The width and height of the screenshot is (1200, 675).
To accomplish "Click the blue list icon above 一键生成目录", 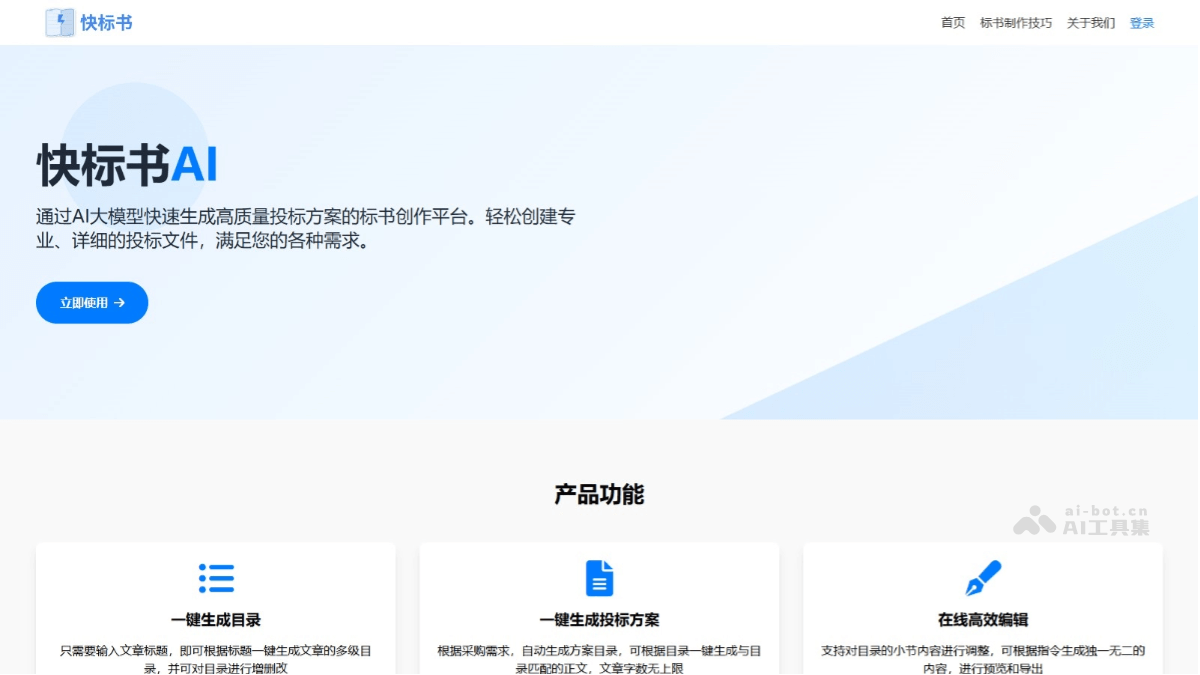I will (216, 578).
